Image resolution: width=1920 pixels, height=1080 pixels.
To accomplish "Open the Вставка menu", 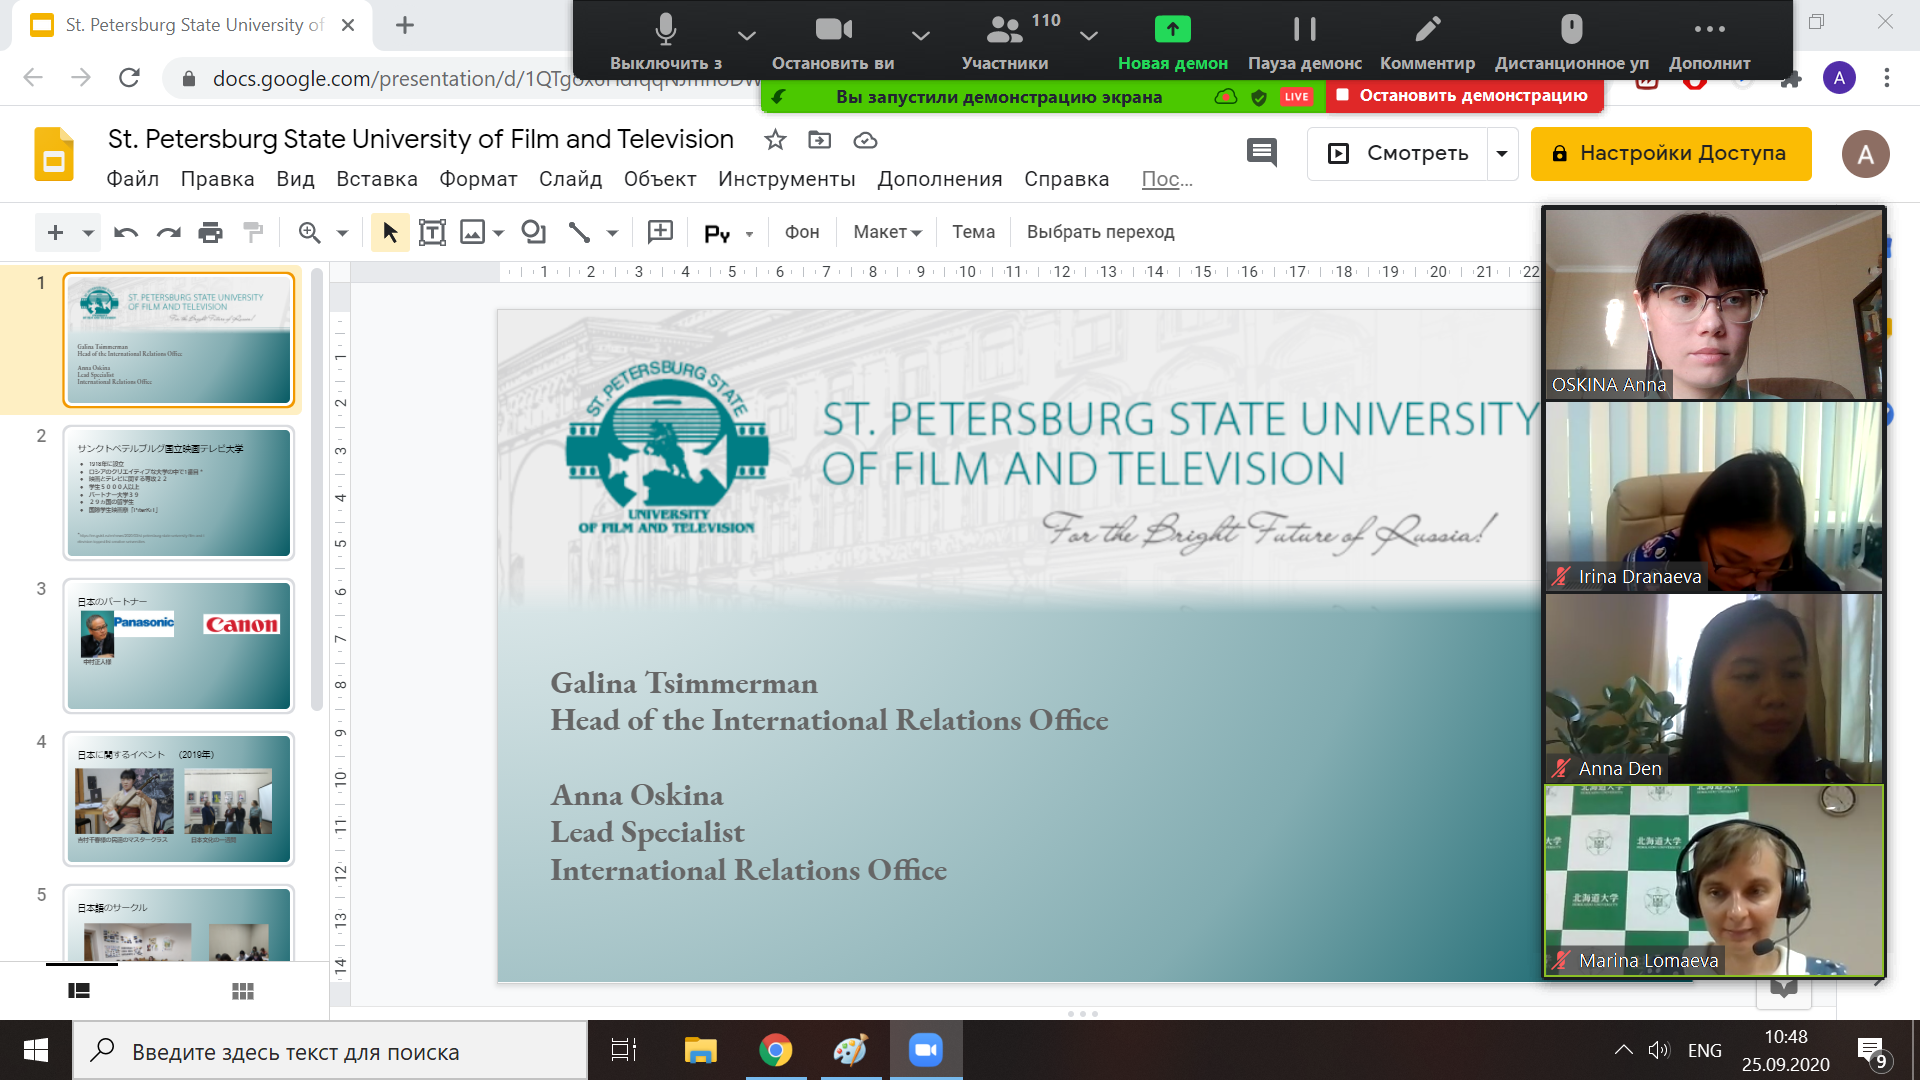I will point(376,179).
